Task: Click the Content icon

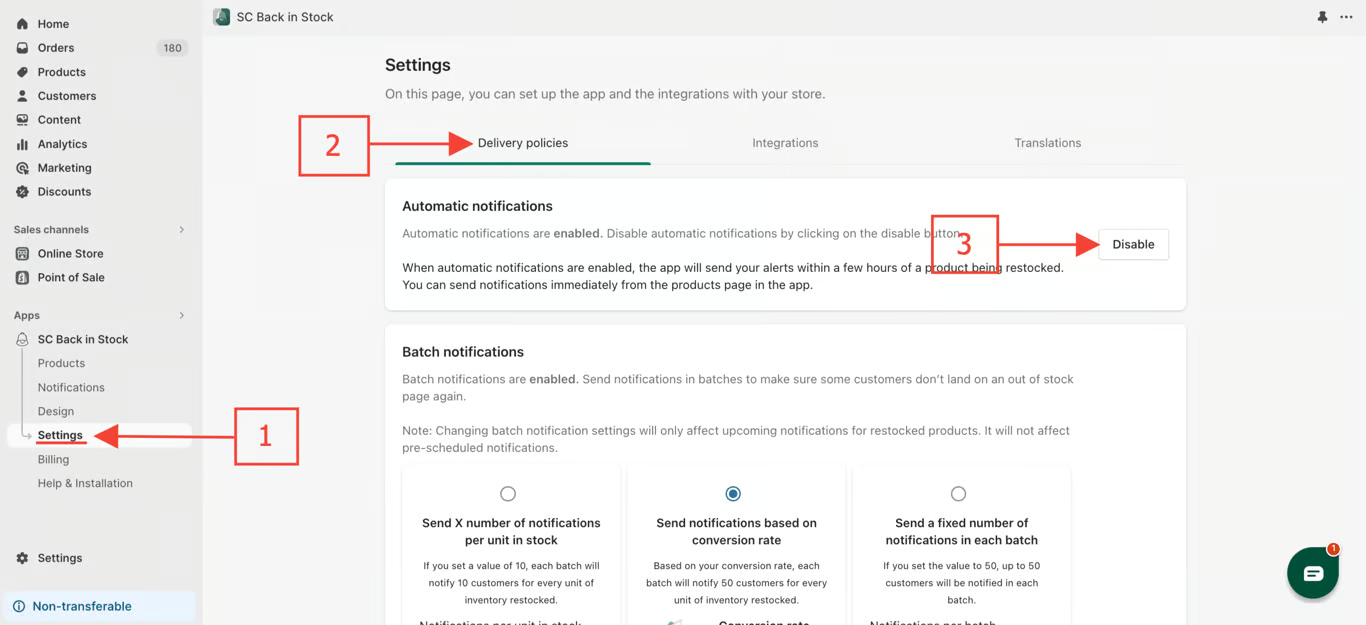Action: pyautogui.click(x=22, y=120)
